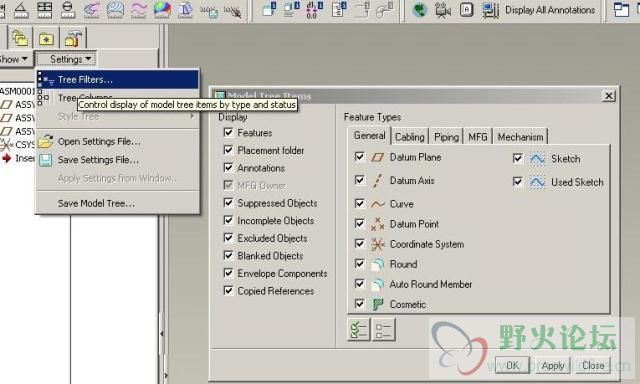Select the red arrow Insert row in model tree
The width and height of the screenshot is (640, 384).
coord(18,158)
